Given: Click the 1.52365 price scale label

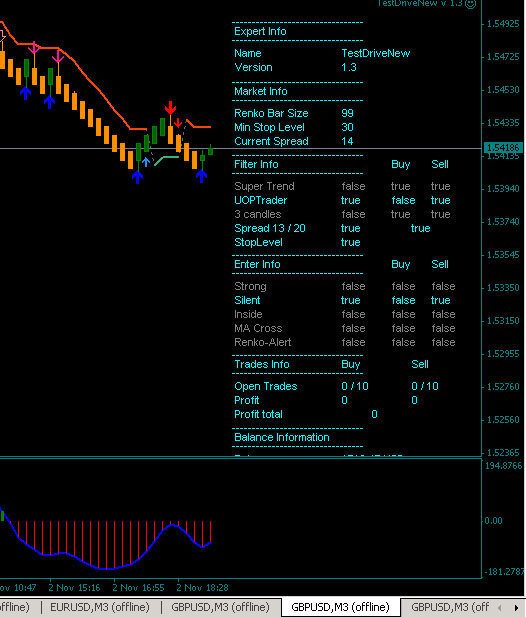Looking at the screenshot, I should [503, 453].
